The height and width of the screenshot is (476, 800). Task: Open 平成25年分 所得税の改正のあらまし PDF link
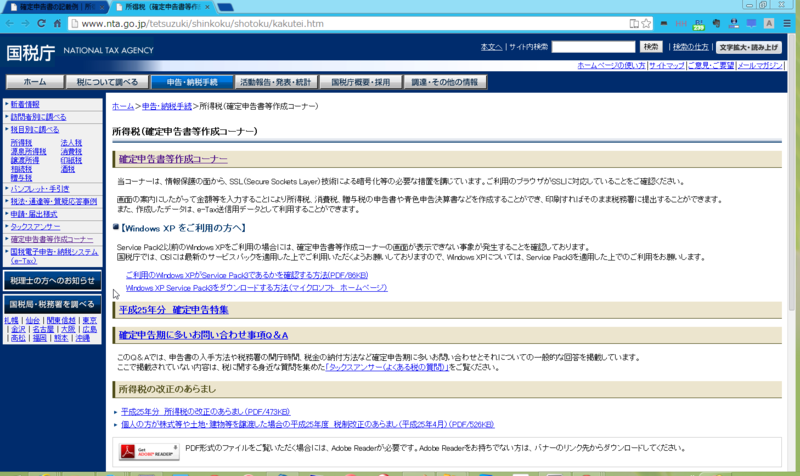pos(206,412)
